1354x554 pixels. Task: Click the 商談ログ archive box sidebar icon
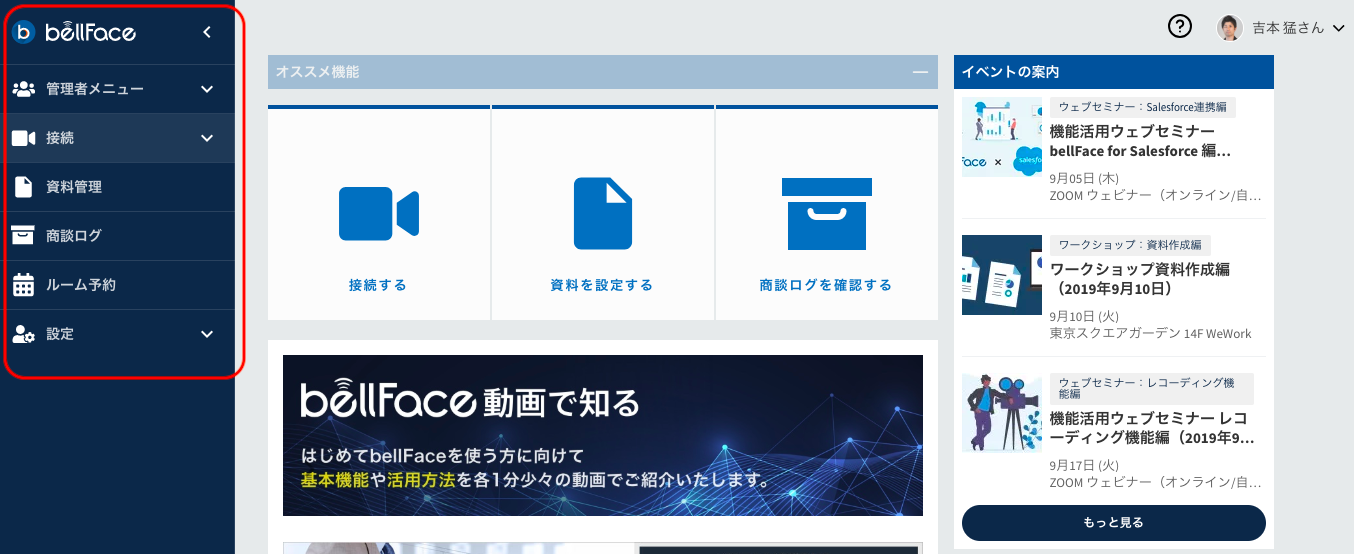coord(23,236)
